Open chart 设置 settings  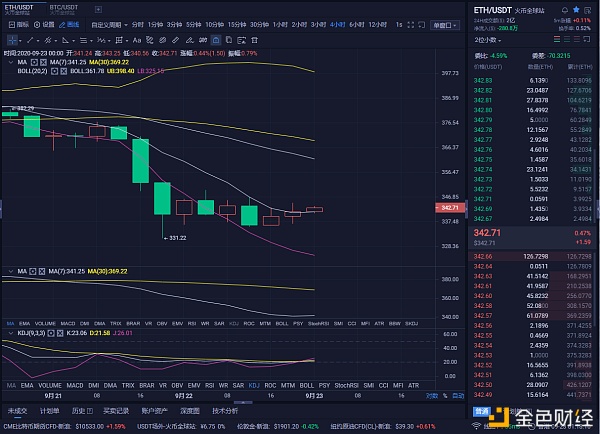click(44, 25)
